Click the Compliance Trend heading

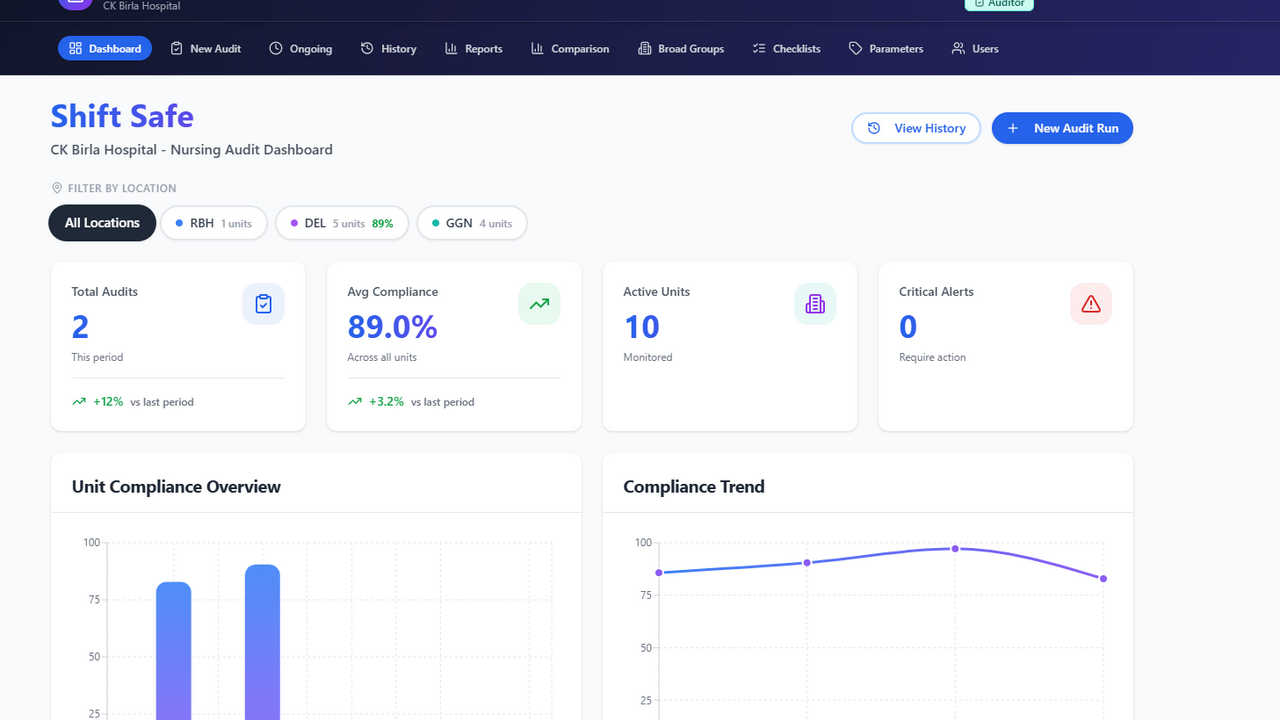(694, 487)
